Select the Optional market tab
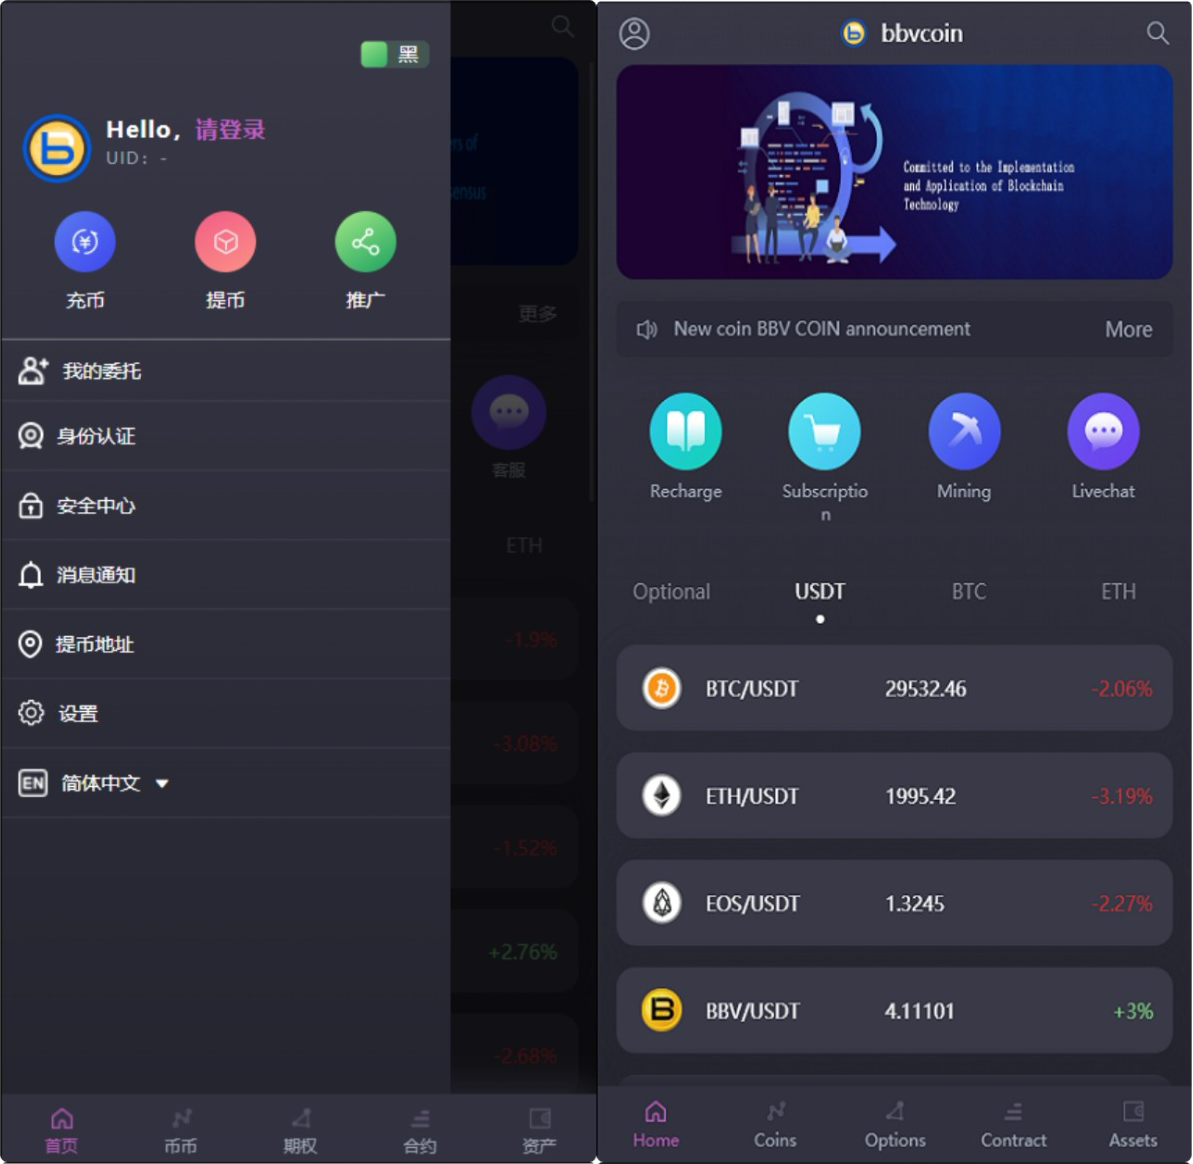1193x1164 pixels. [671, 591]
